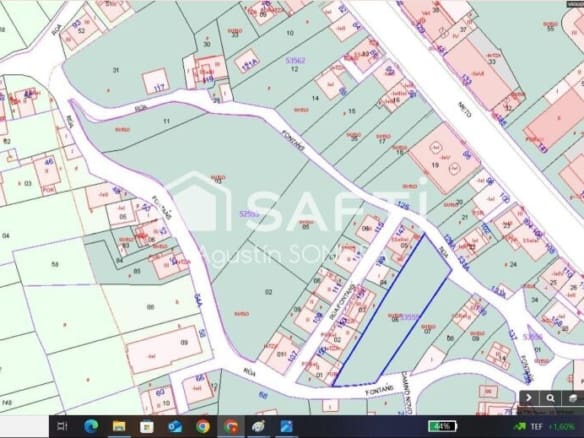Select parcel 31 on the cadastral map

(x=116, y=70)
